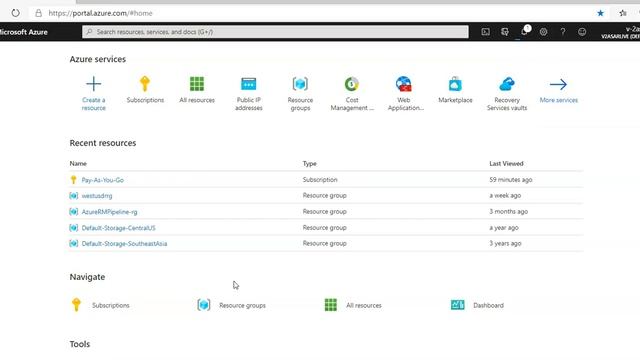Click All resources grid icon under Navigate

click(331, 305)
